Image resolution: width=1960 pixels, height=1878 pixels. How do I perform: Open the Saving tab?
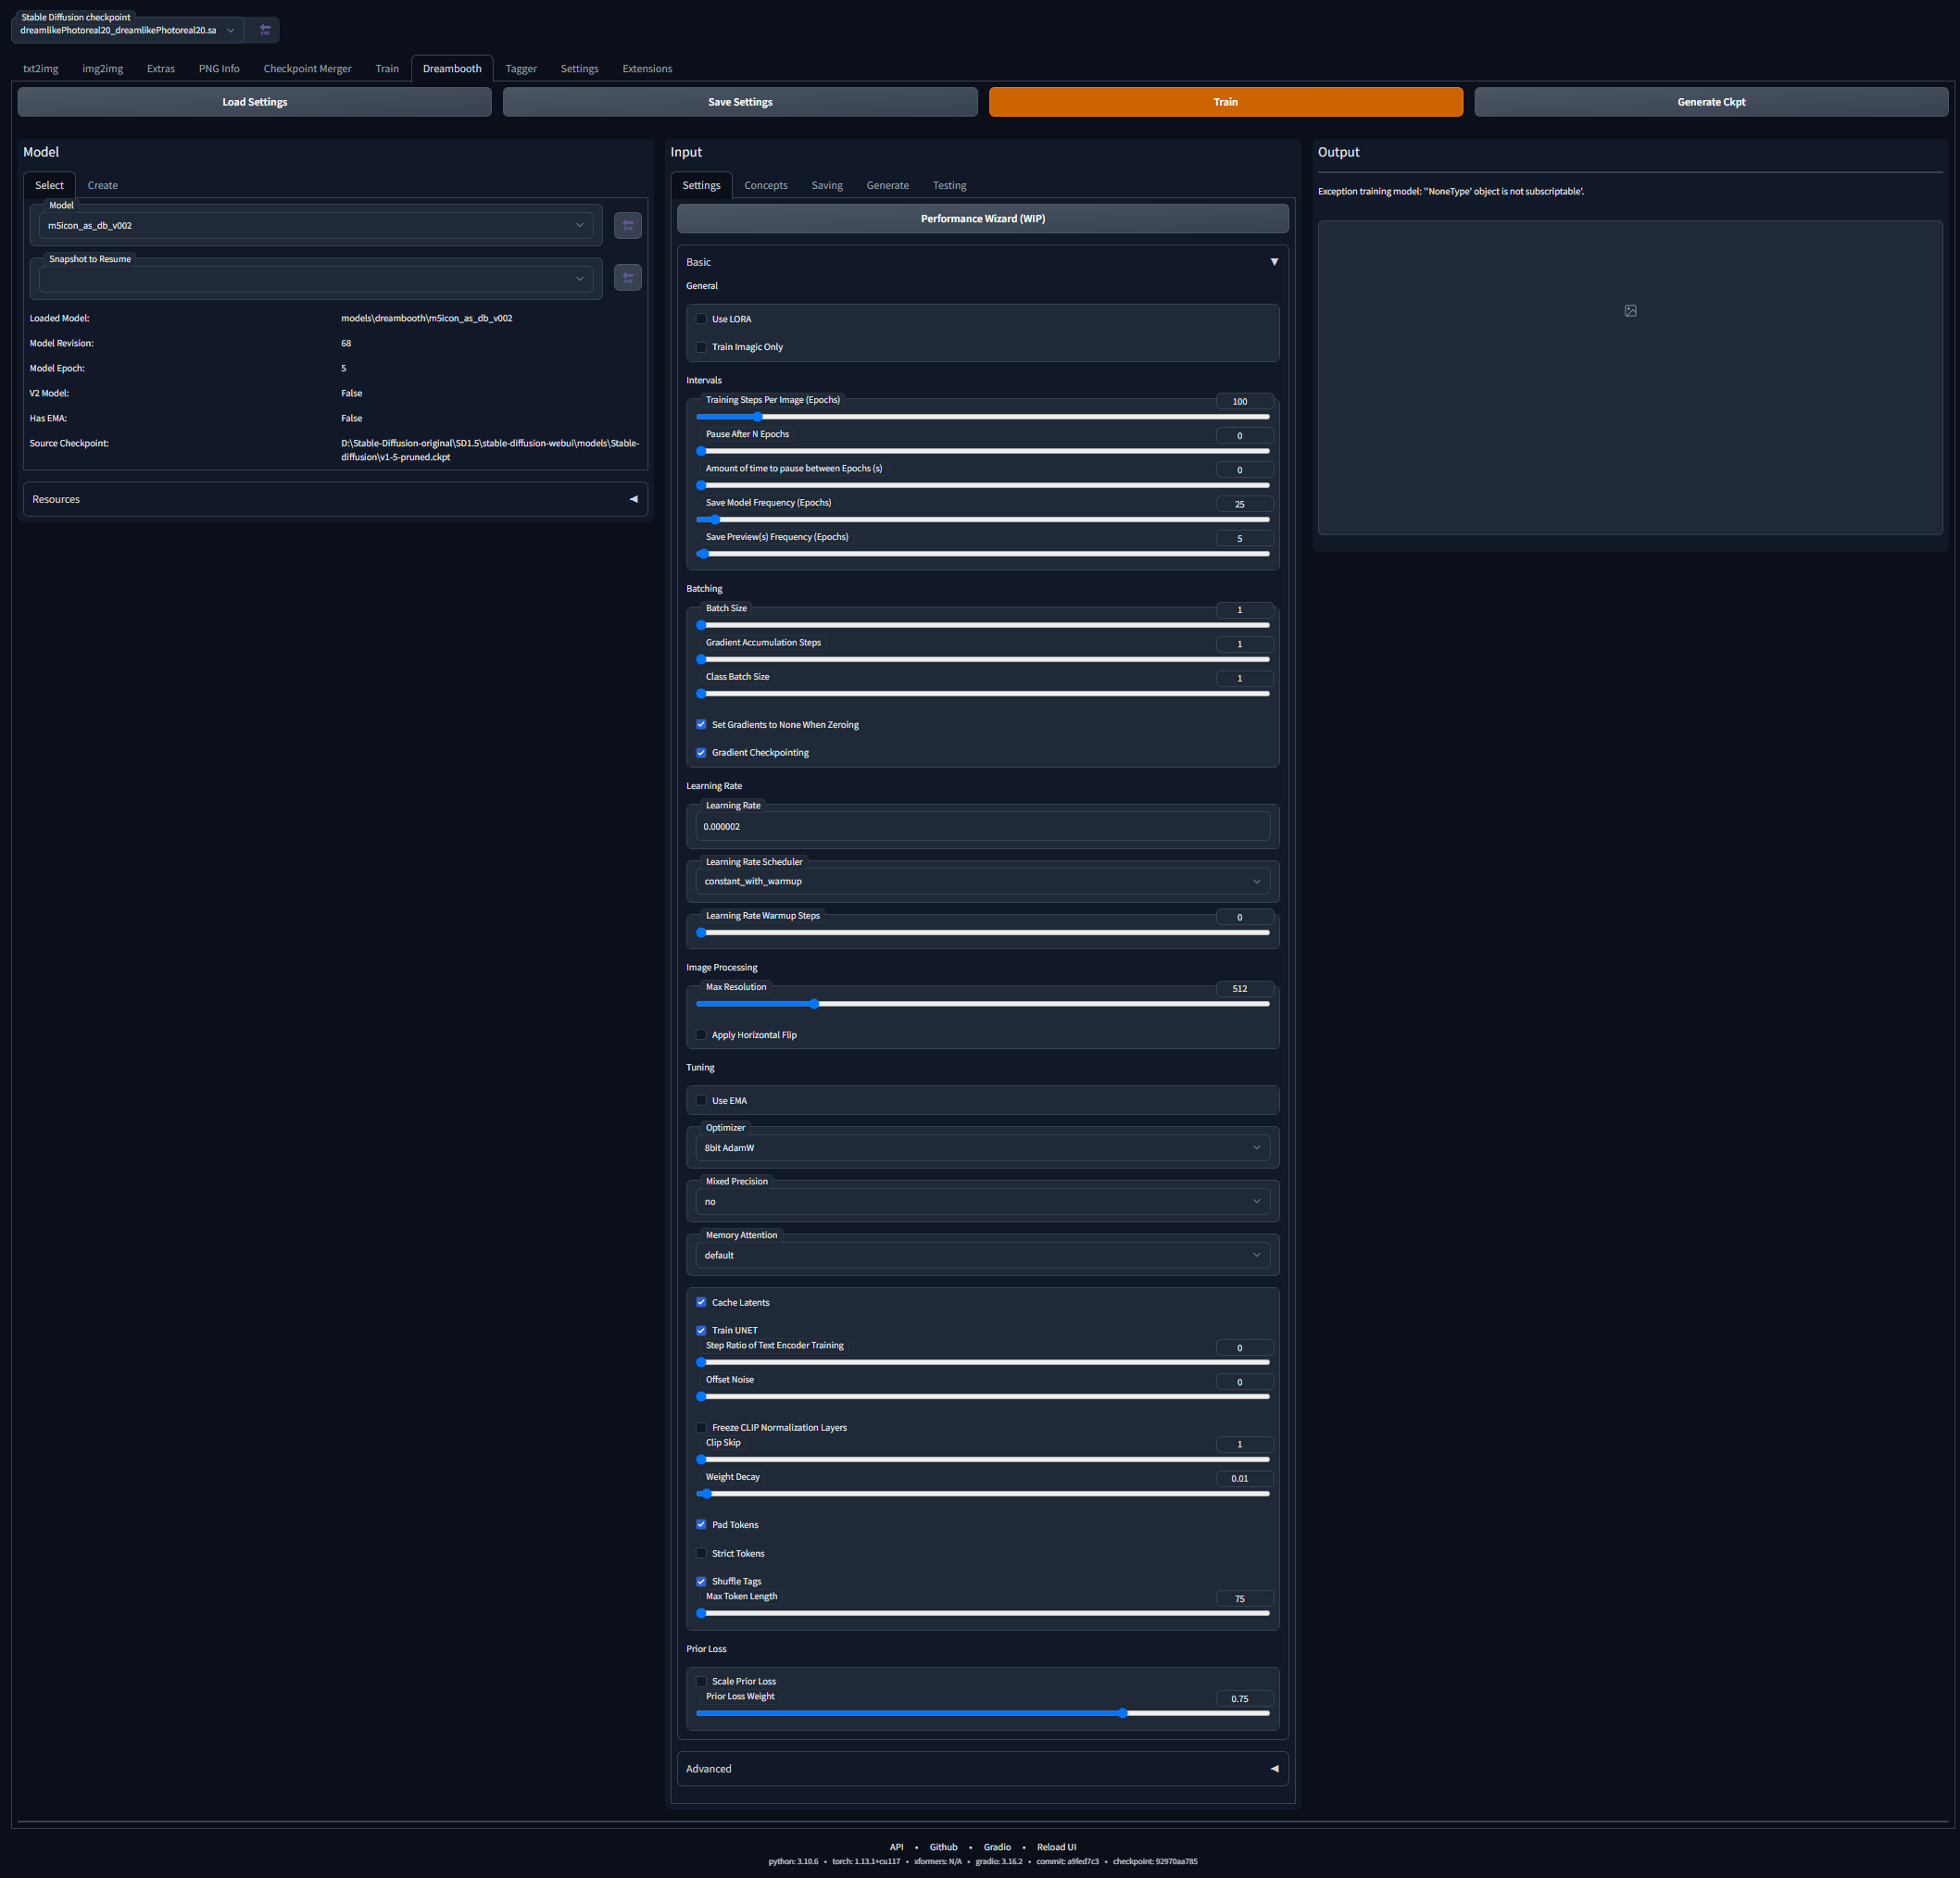[x=826, y=186]
